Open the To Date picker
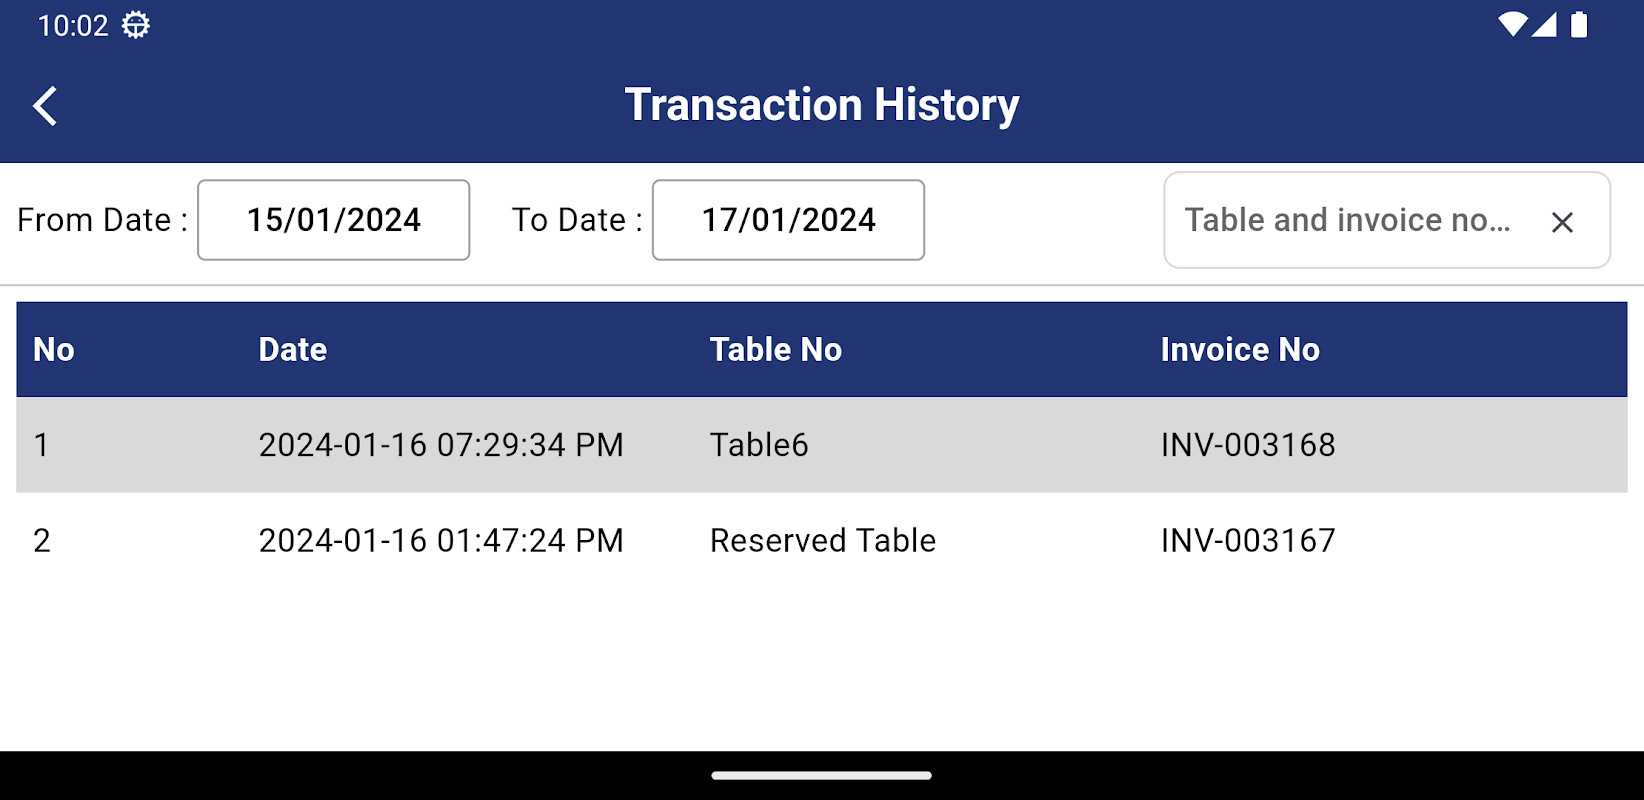 point(788,220)
